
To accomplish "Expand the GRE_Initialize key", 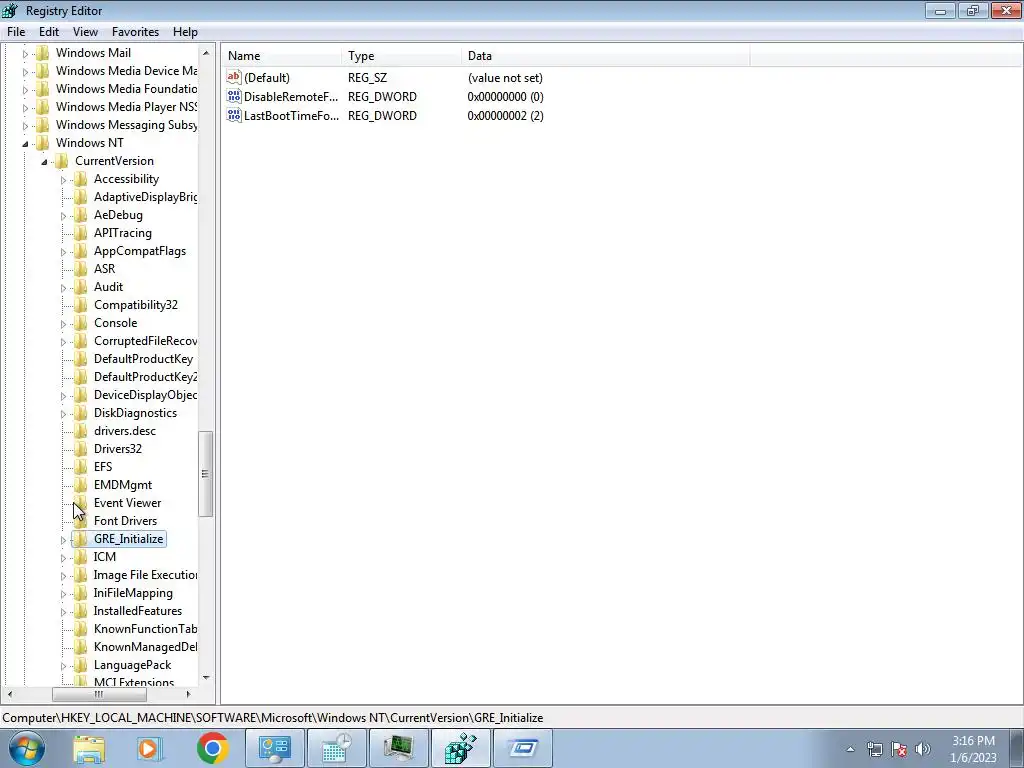I will [x=63, y=539].
